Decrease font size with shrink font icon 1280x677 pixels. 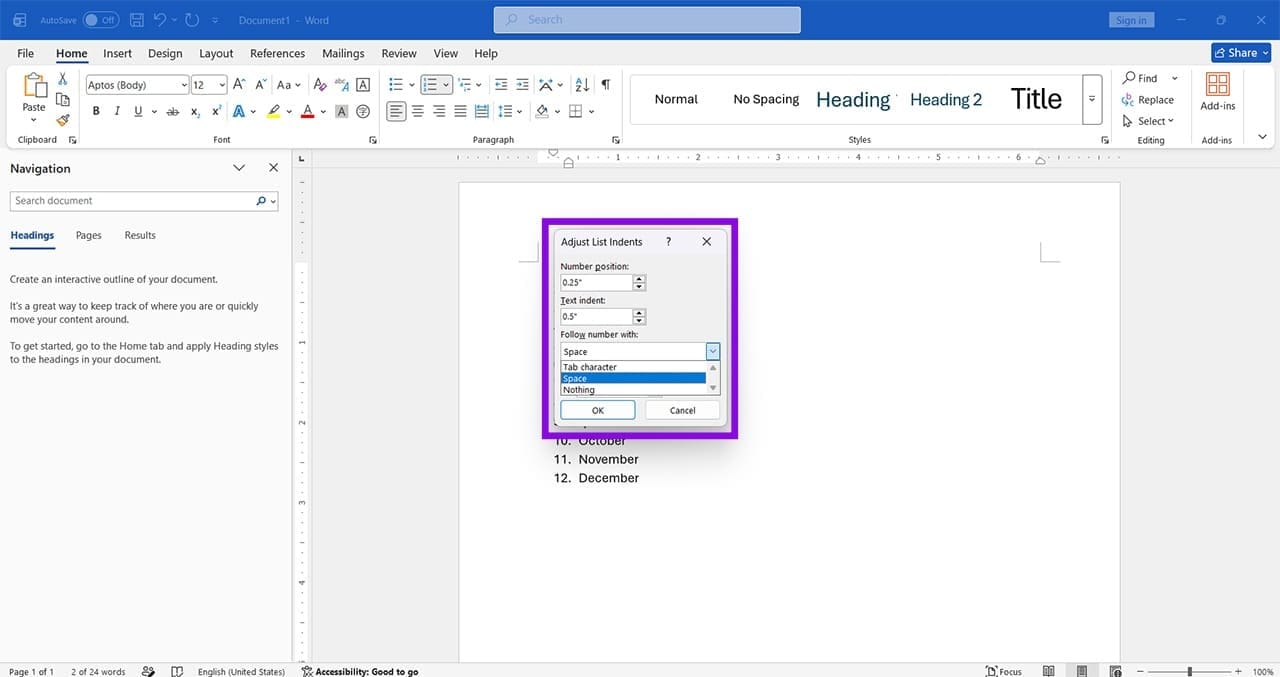(x=260, y=85)
